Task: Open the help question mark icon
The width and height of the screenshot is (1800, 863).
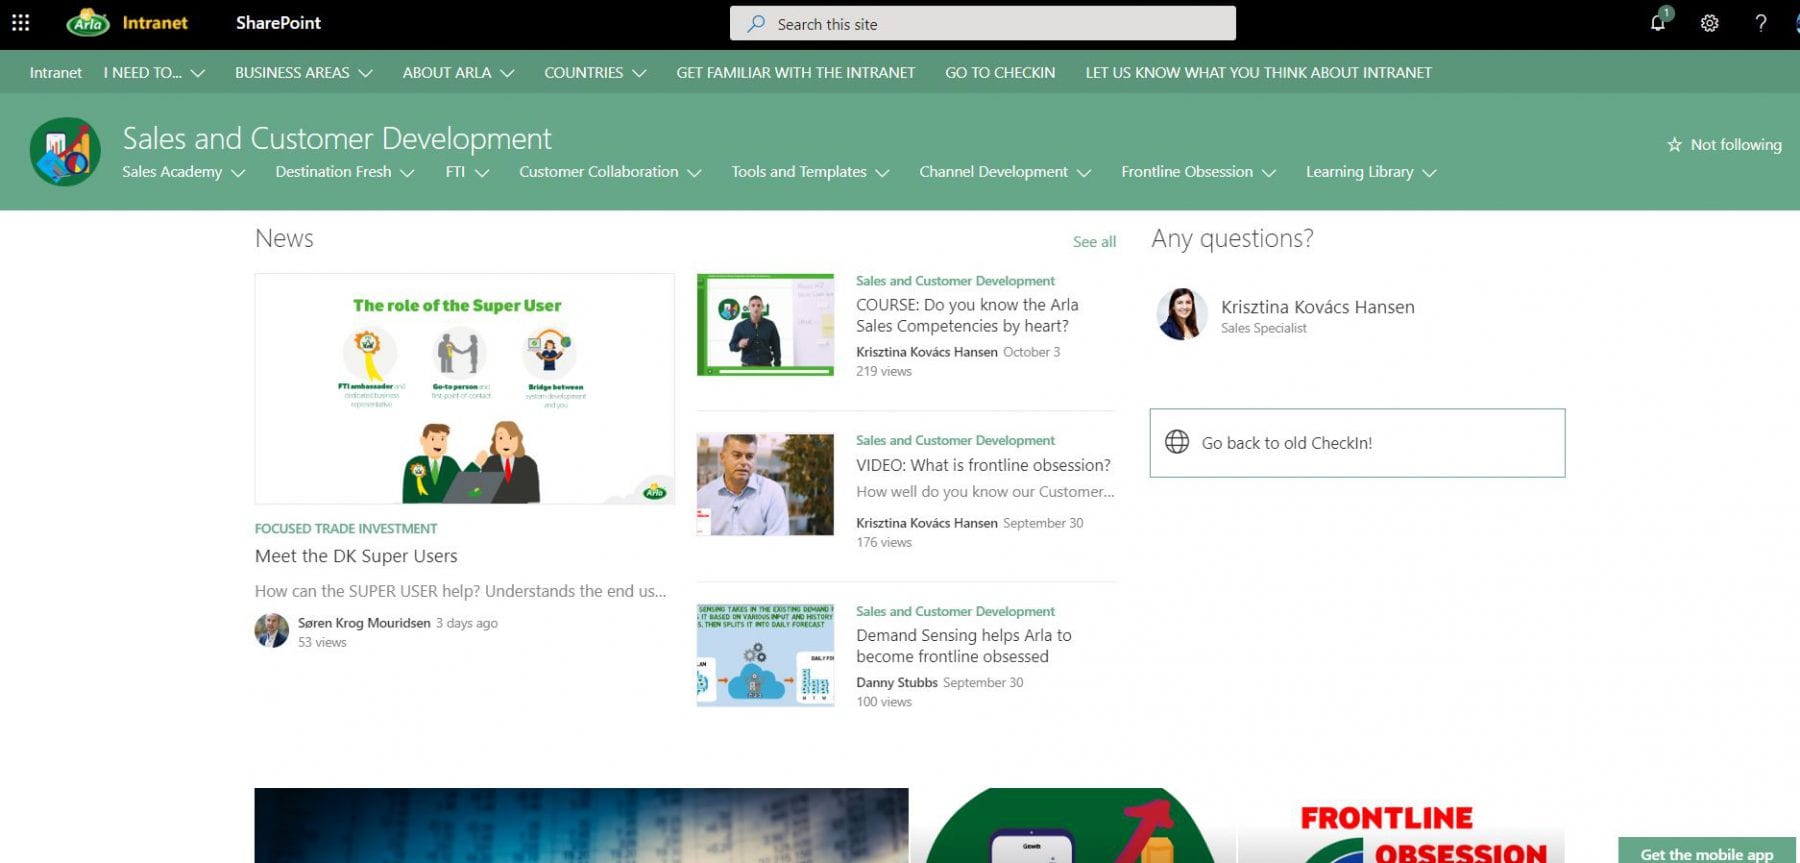Action: [x=1761, y=23]
